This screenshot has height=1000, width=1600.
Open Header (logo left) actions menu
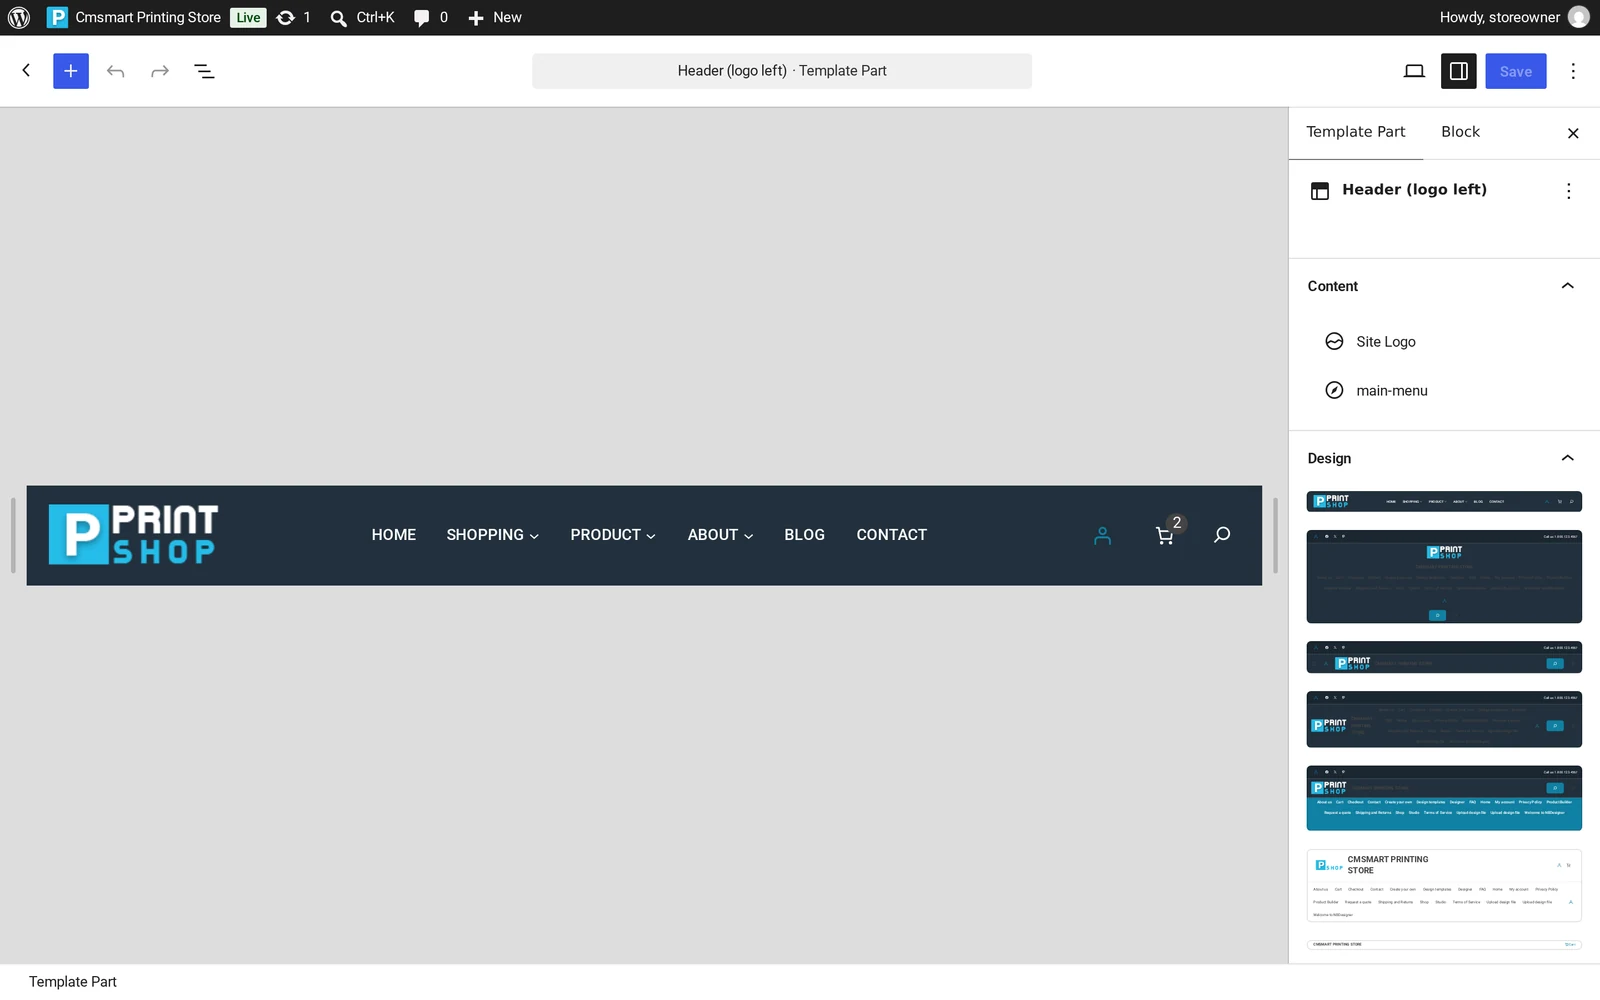(x=1568, y=191)
